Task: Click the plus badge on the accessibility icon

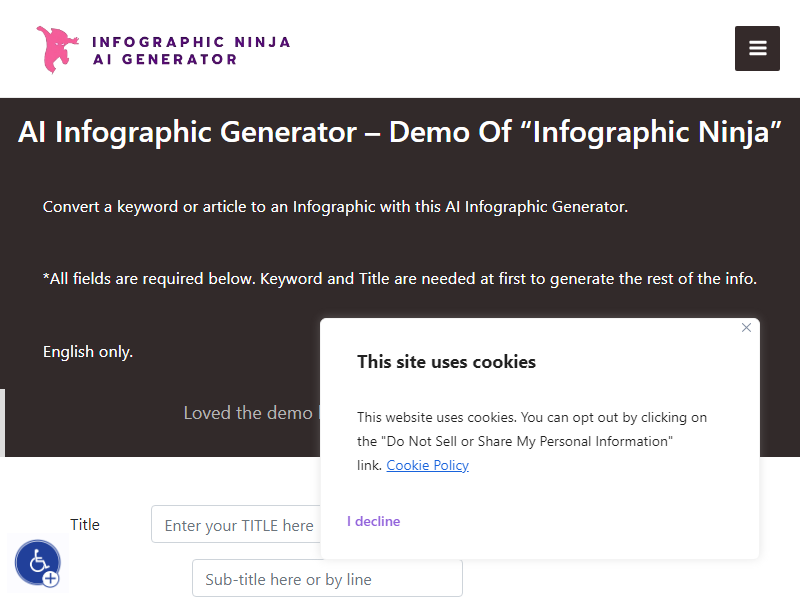Action: pyautogui.click(x=51, y=579)
